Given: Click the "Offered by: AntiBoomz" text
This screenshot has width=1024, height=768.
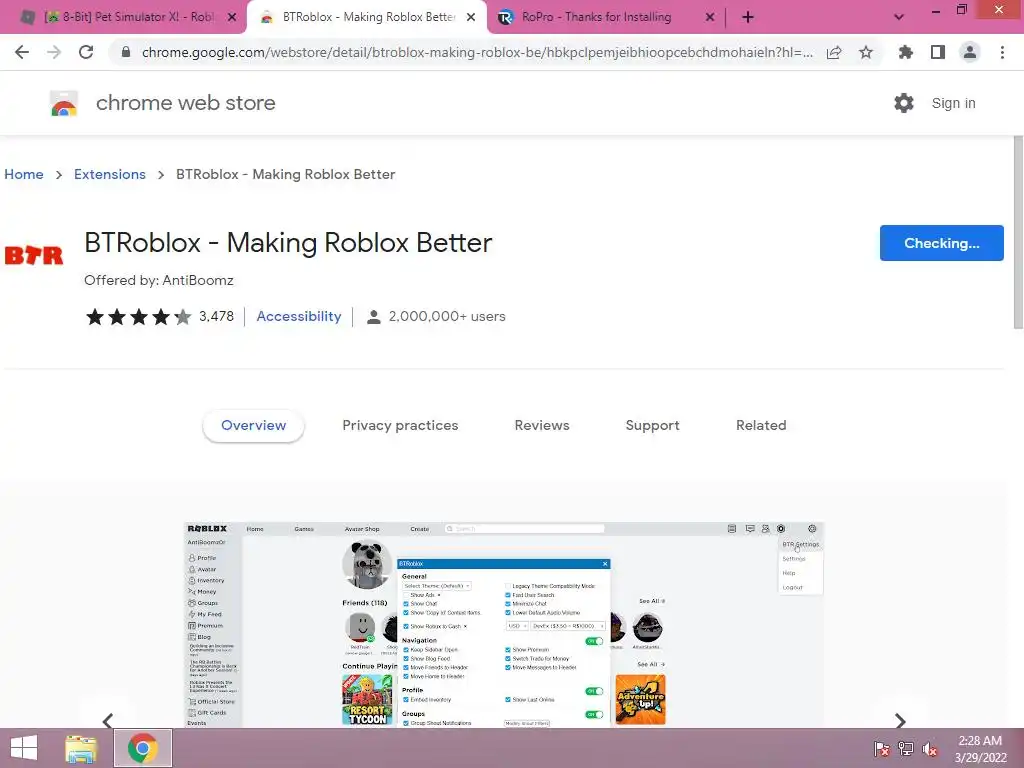Looking at the screenshot, I should click(x=159, y=280).
